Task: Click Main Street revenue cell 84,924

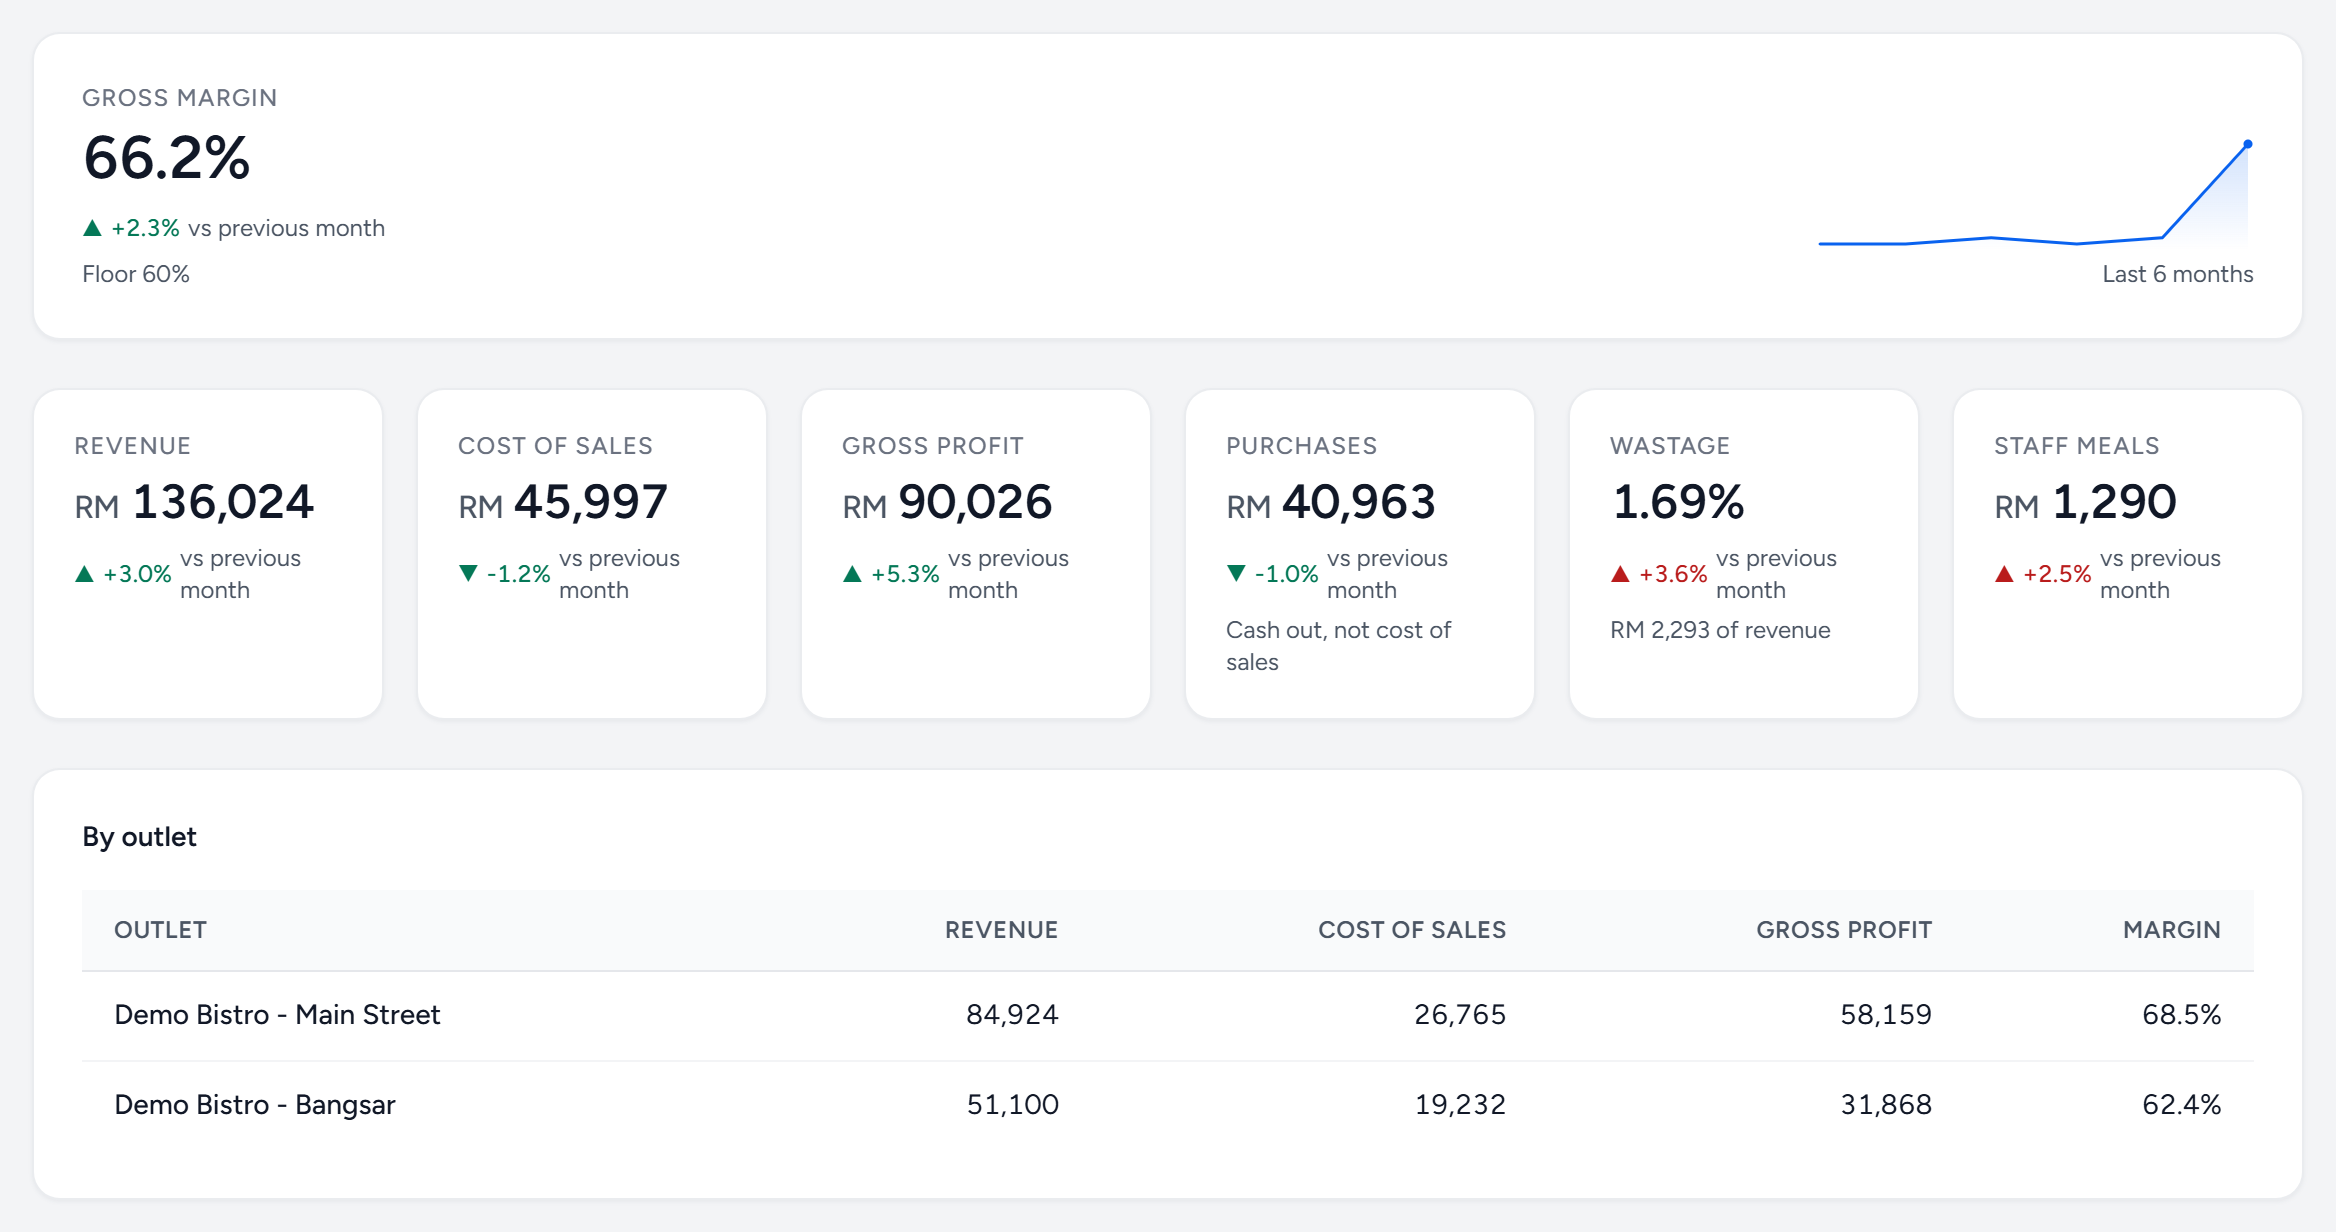Action: [1012, 1015]
